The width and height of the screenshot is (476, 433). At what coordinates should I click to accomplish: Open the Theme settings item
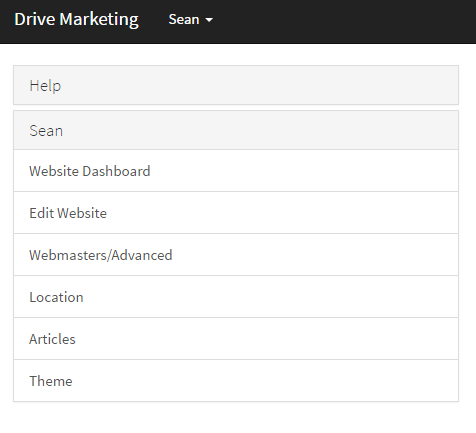pyautogui.click(x=51, y=381)
